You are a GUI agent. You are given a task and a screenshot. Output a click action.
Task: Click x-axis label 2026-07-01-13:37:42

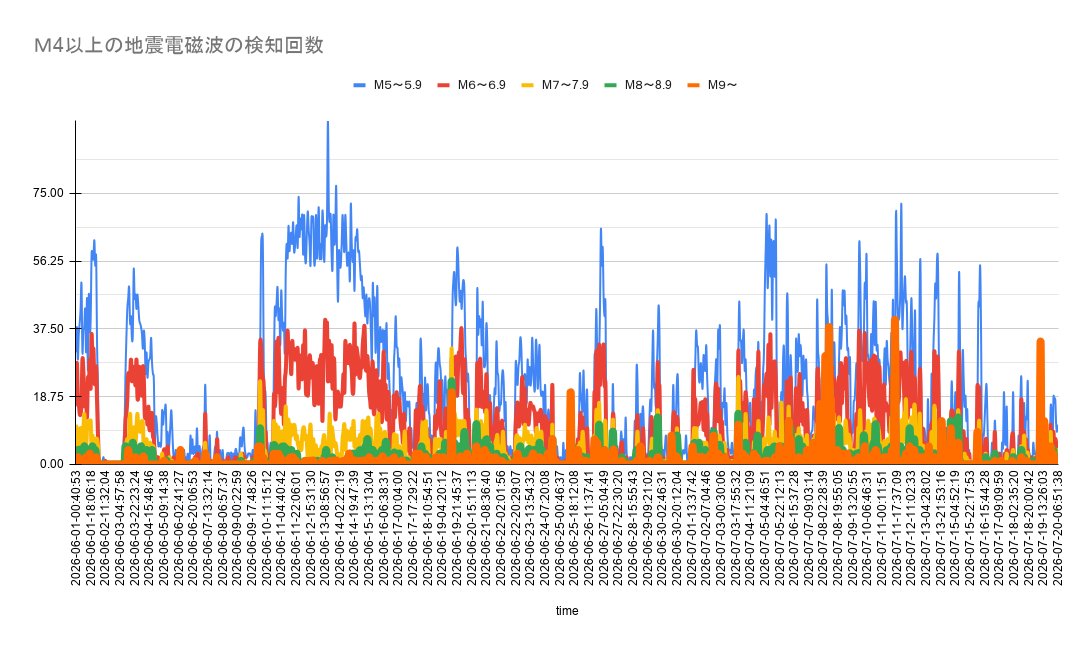(692, 528)
